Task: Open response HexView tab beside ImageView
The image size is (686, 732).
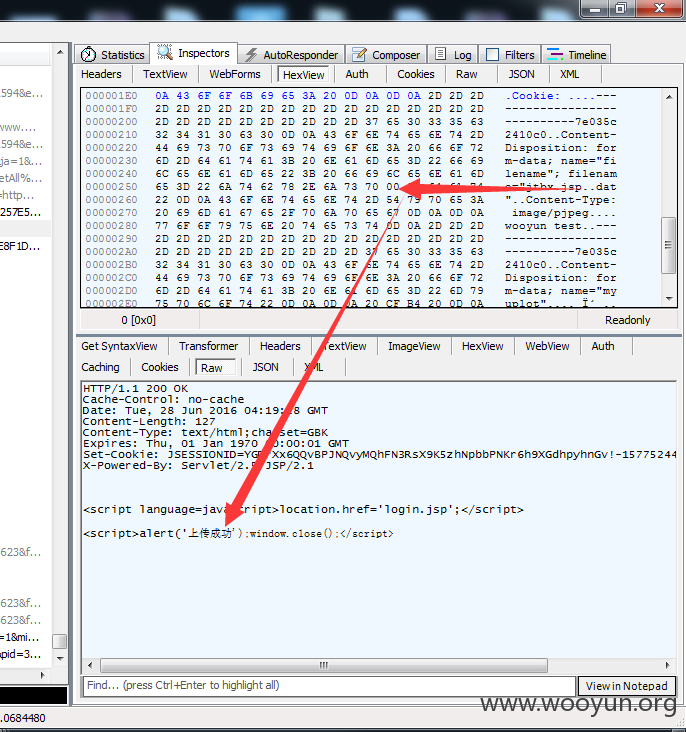Action: pyautogui.click(x=482, y=346)
